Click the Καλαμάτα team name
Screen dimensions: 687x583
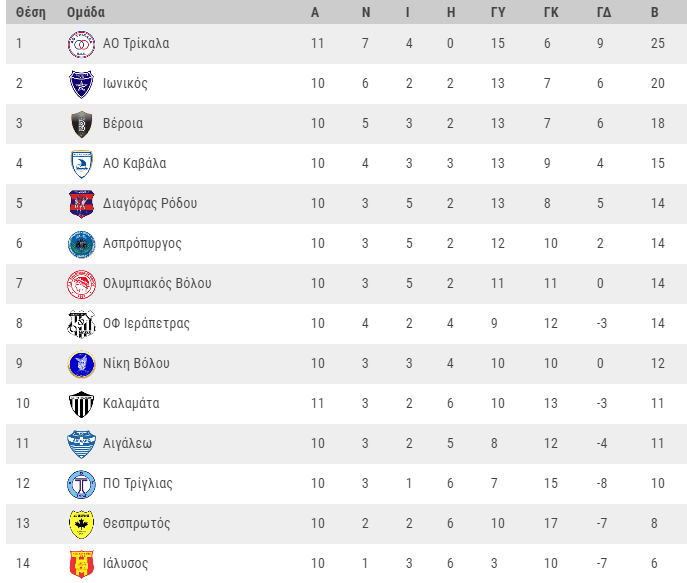(131, 403)
